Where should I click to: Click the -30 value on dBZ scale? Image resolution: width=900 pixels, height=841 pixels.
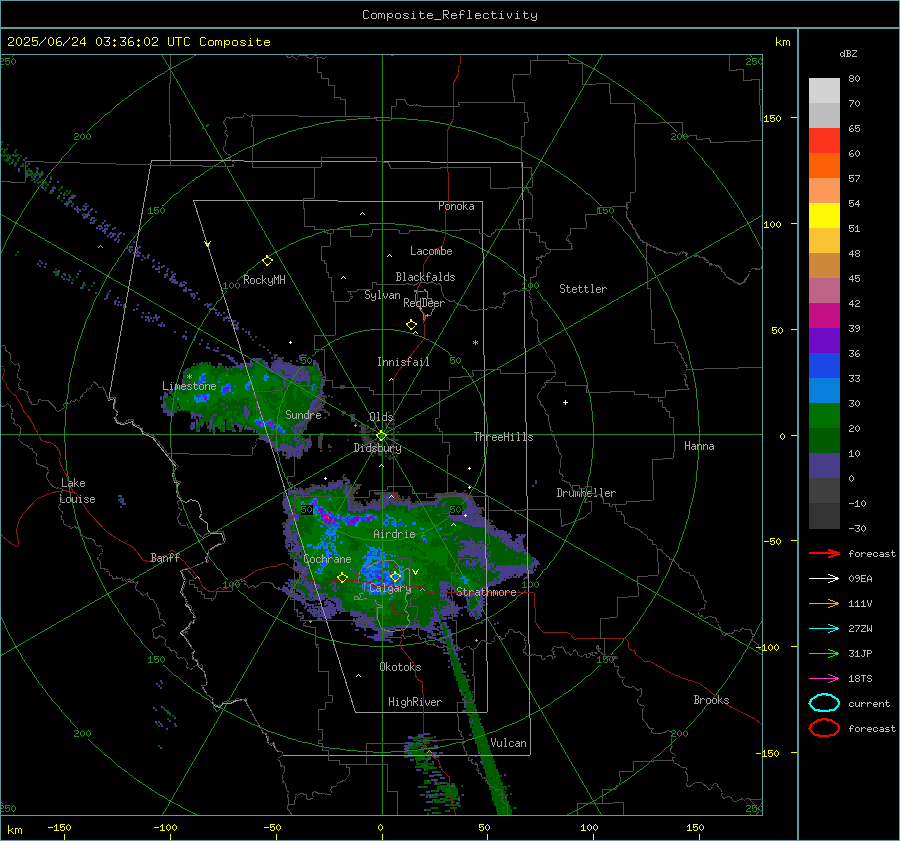[x=857, y=528]
